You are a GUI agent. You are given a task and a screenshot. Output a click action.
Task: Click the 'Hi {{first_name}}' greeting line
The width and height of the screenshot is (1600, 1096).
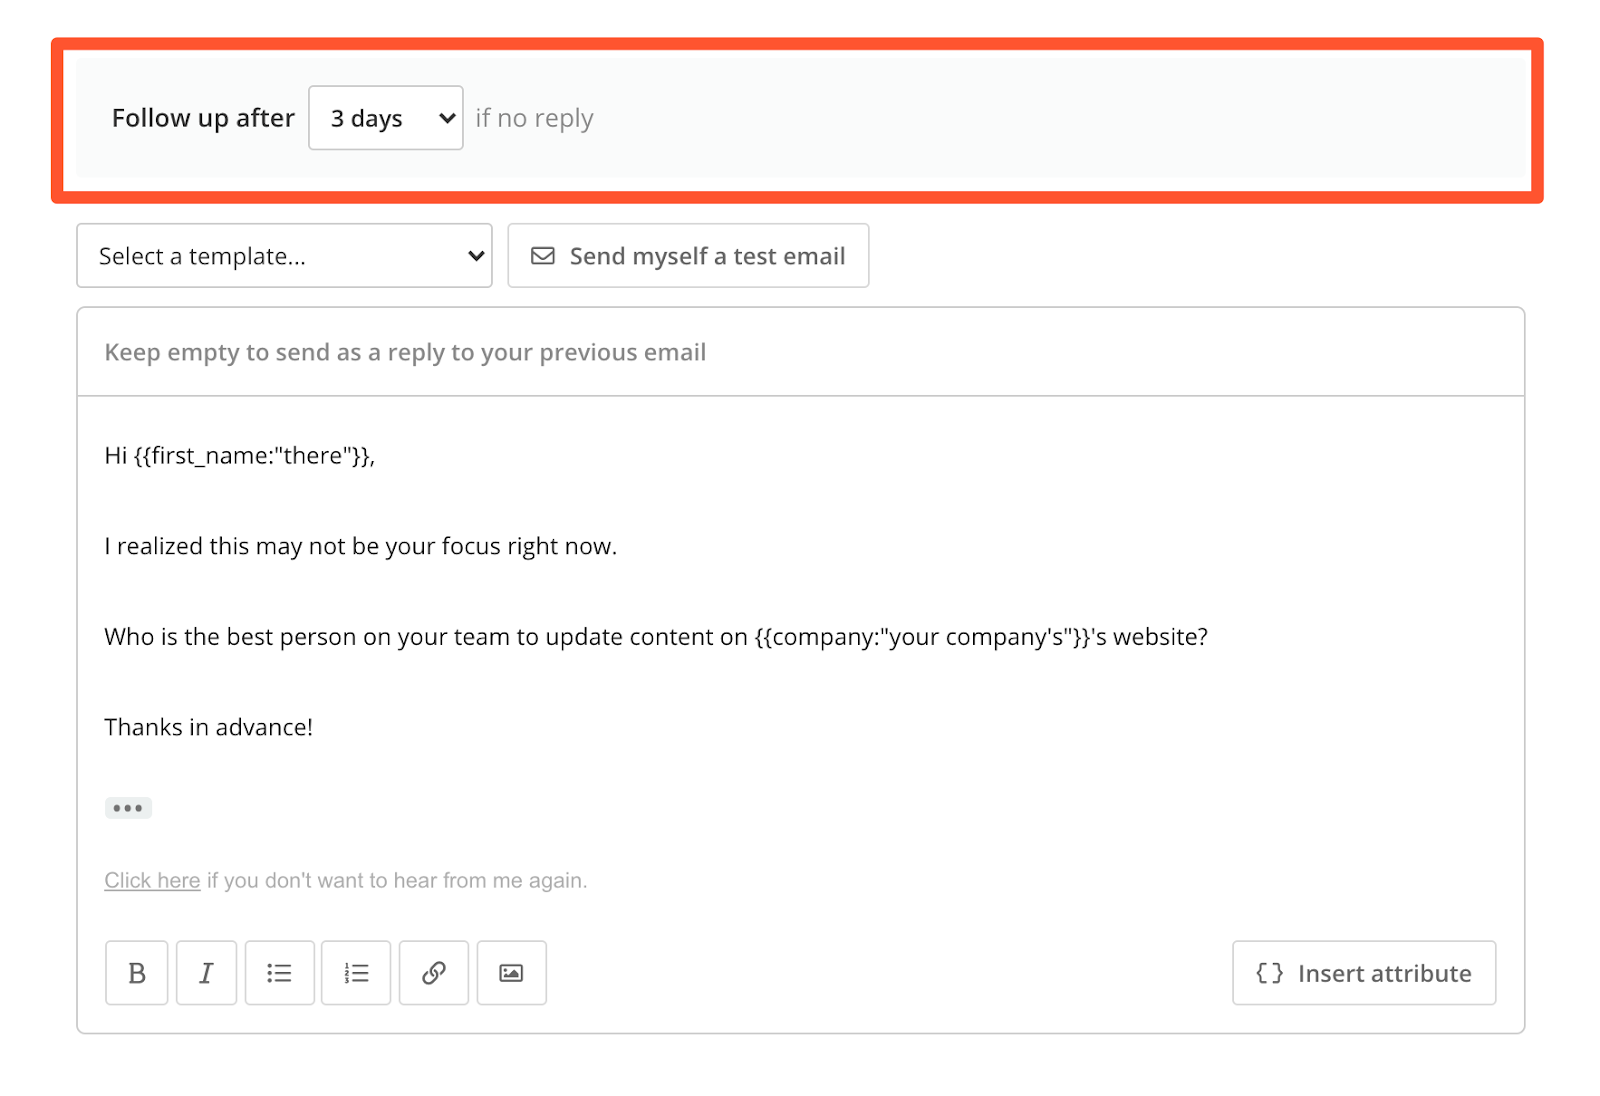pos(240,456)
